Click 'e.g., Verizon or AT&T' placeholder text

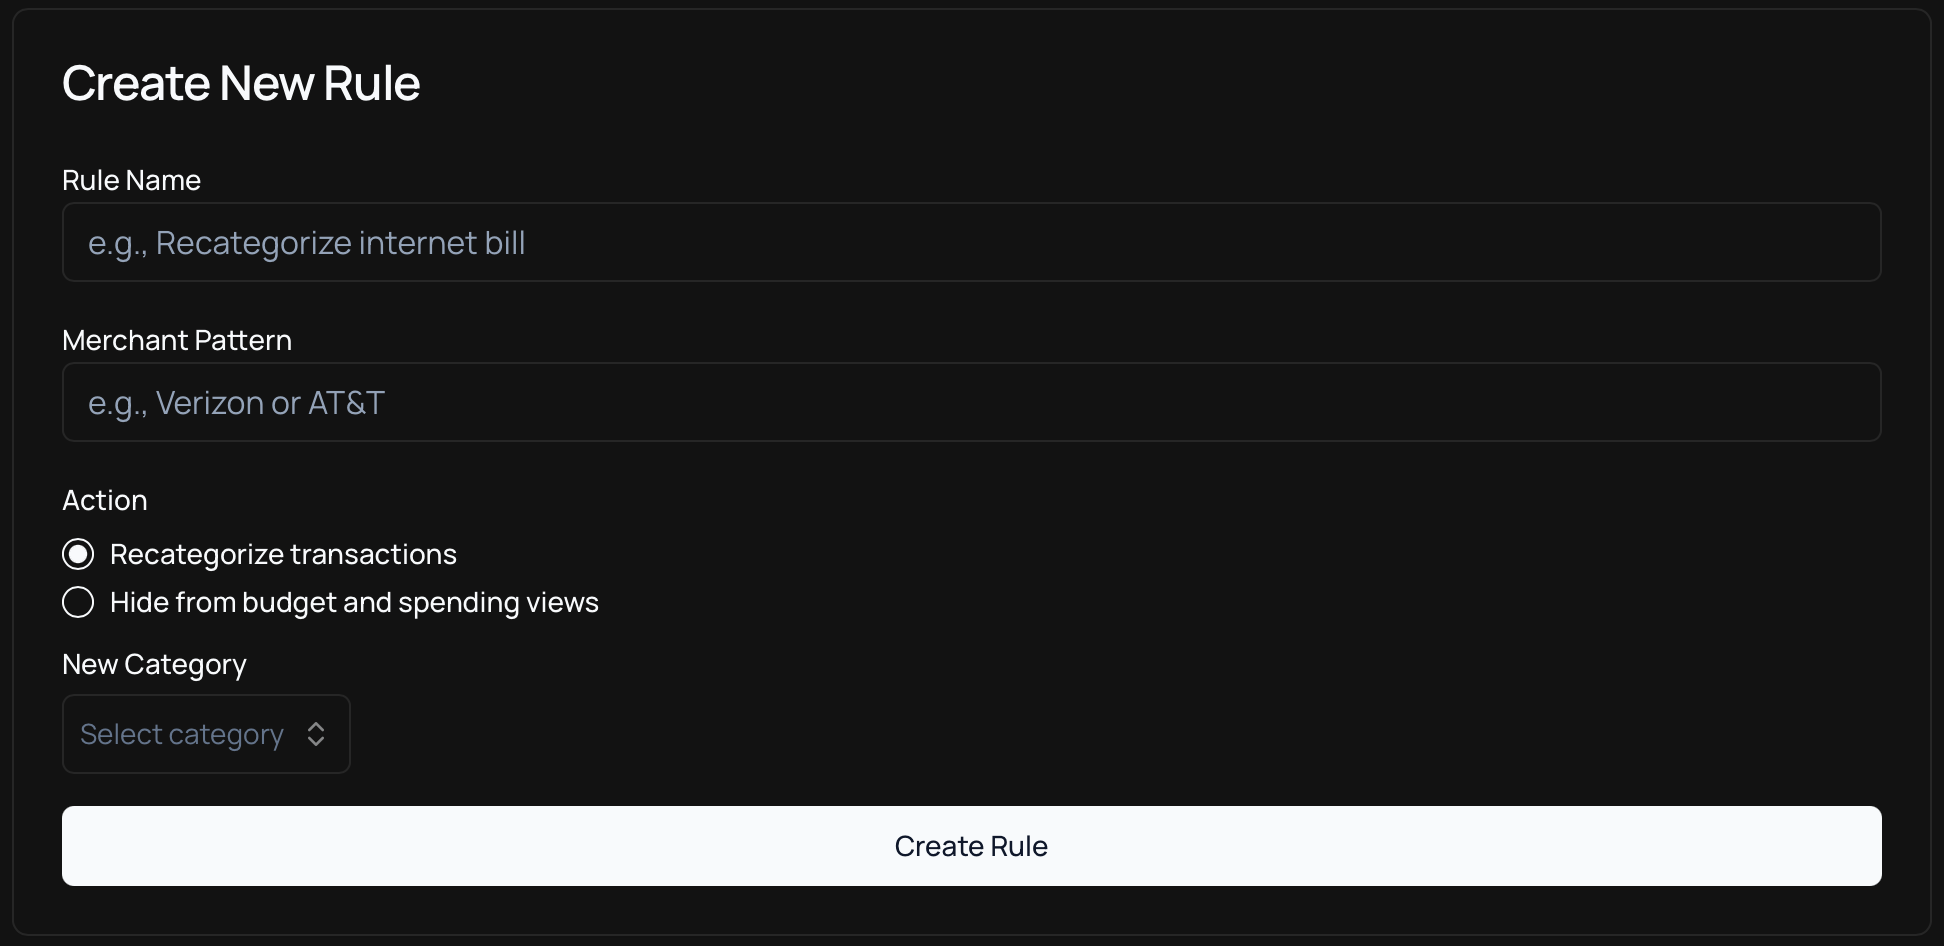click(236, 403)
